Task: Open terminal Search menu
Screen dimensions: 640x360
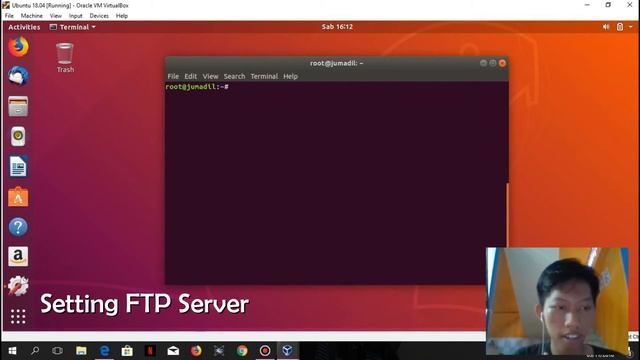Action: coord(234,76)
